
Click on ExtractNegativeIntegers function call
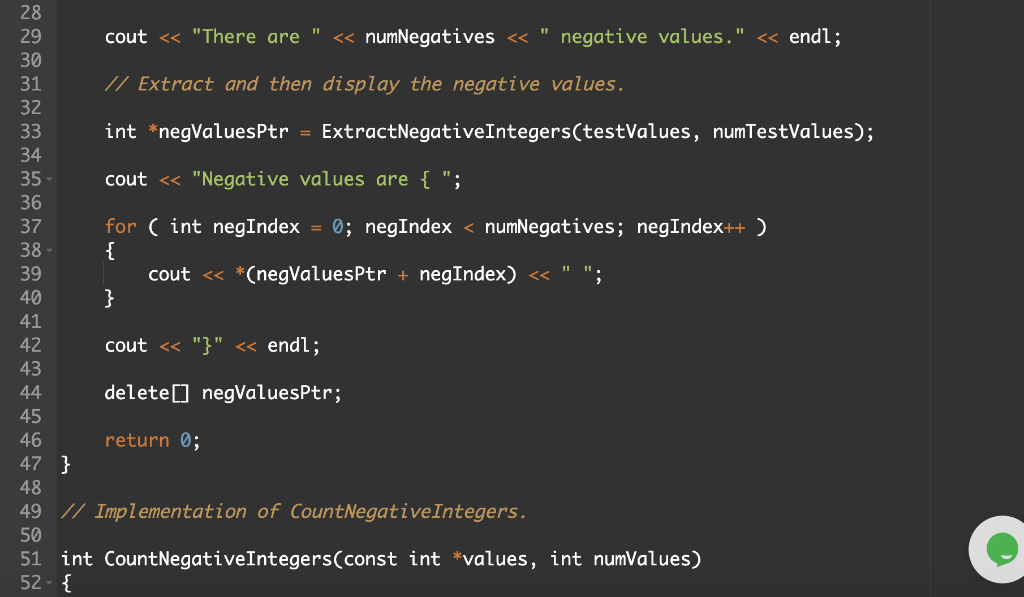point(447,131)
